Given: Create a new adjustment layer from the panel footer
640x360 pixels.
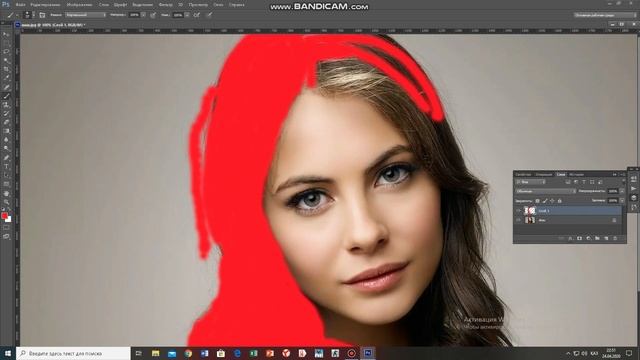Looking at the screenshot, I should coord(589,238).
